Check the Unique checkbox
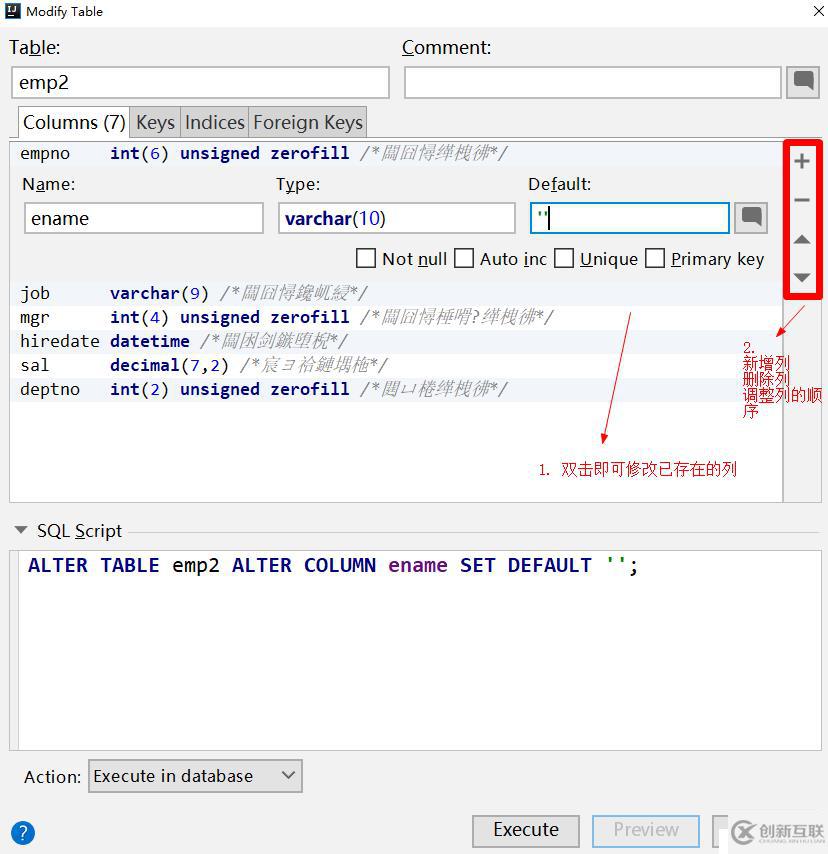This screenshot has height=854, width=828. tap(564, 258)
